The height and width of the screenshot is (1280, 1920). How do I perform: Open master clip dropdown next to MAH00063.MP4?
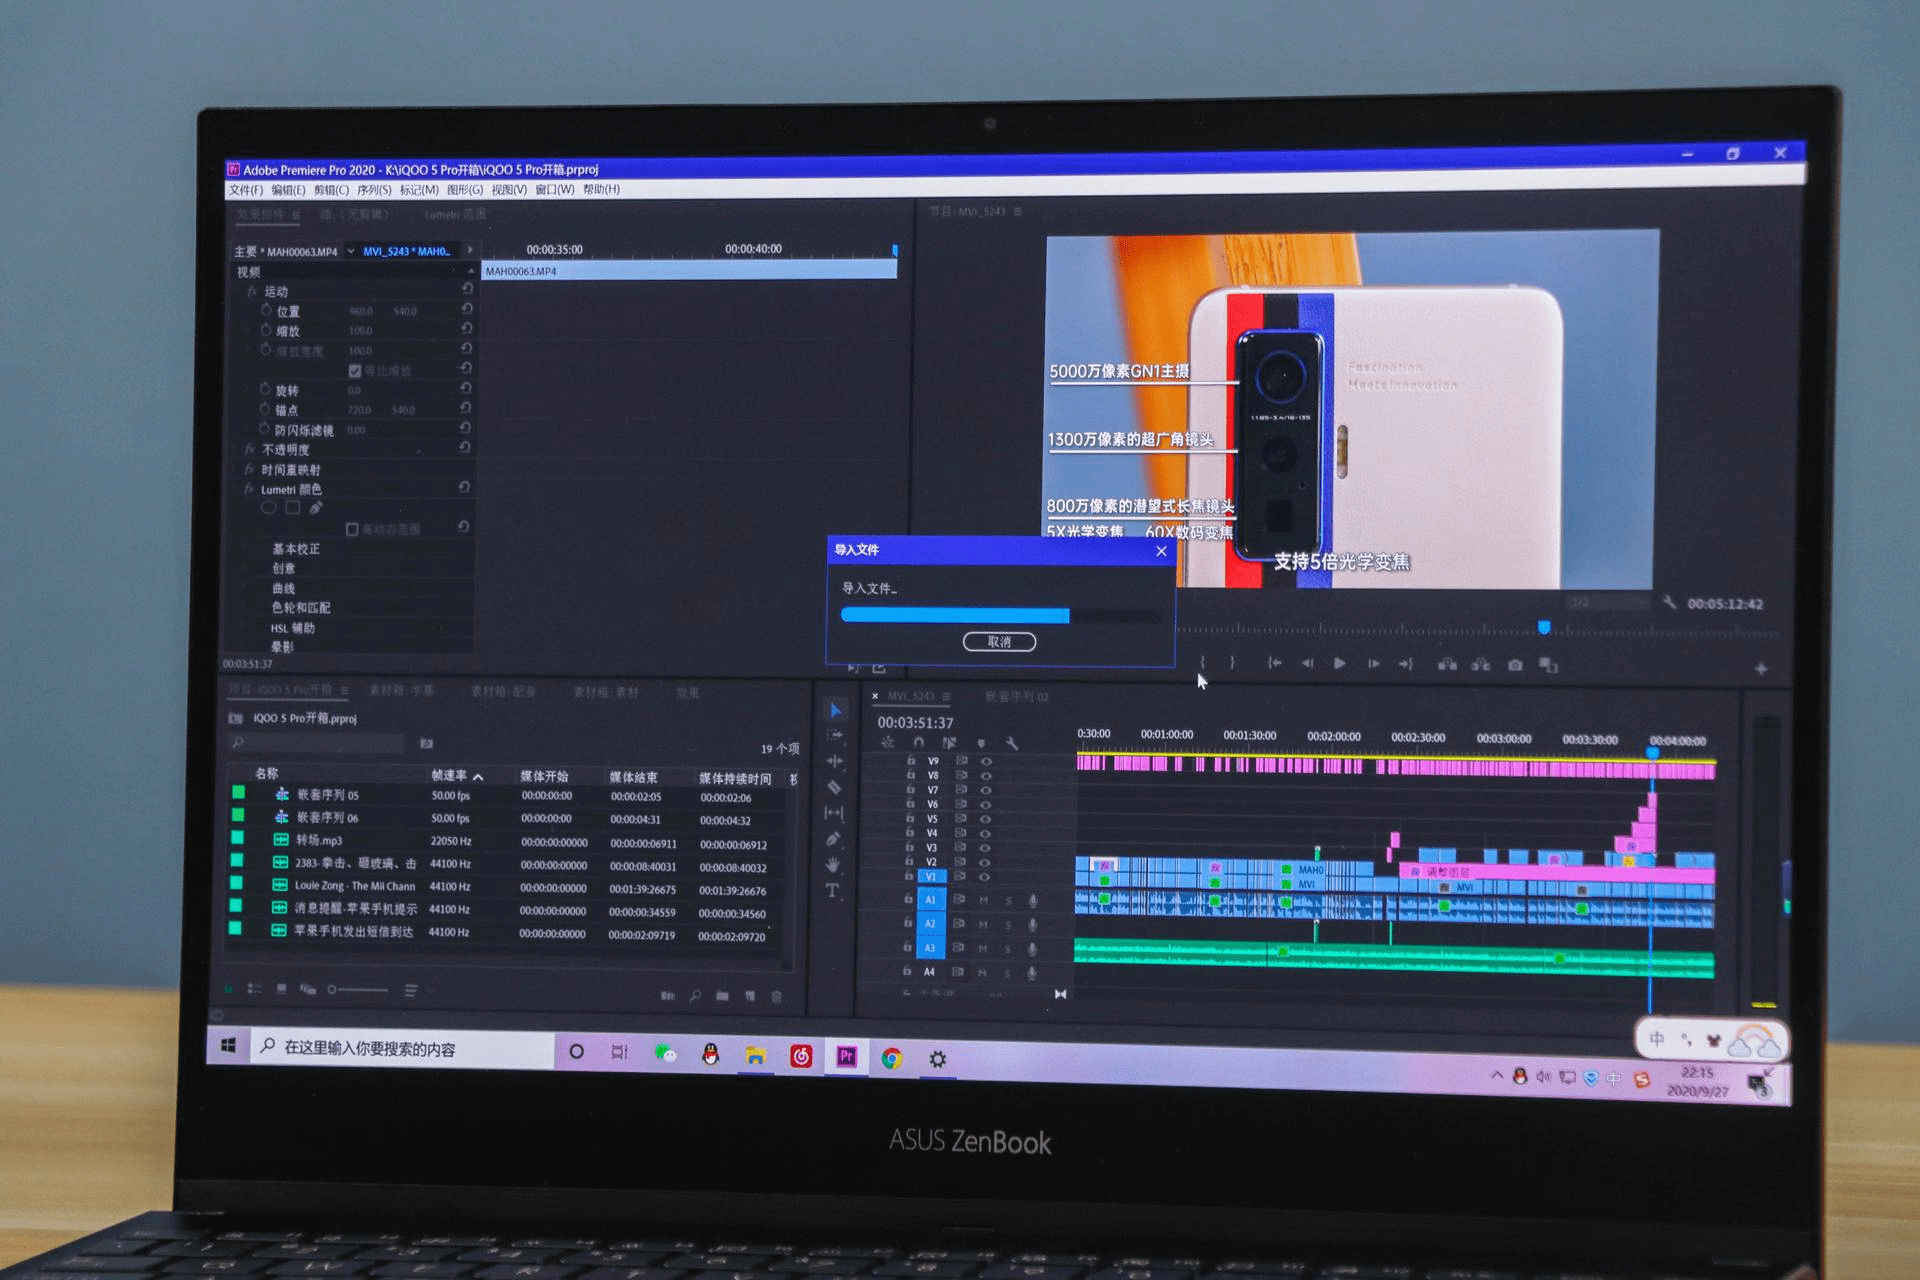(x=351, y=251)
